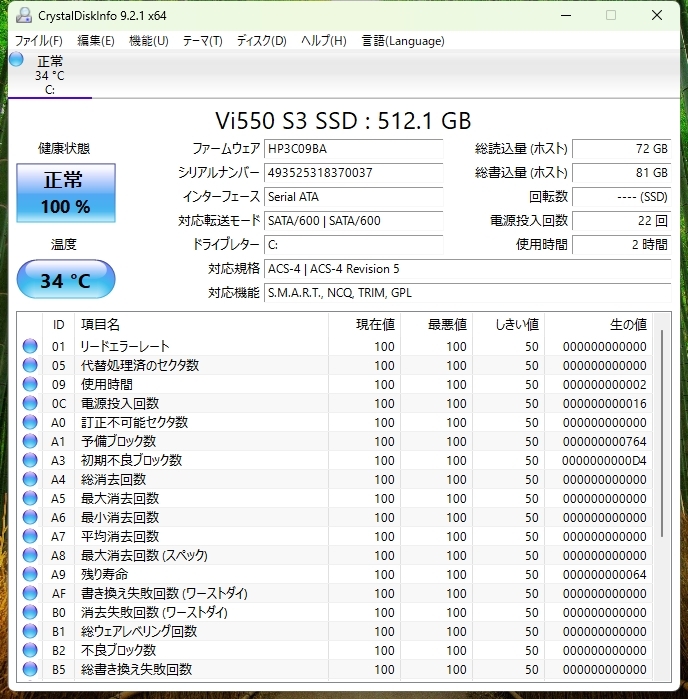688x699 pixels.
Task: Click the 回転数 value ---- (SSD)
Action: coord(622,197)
